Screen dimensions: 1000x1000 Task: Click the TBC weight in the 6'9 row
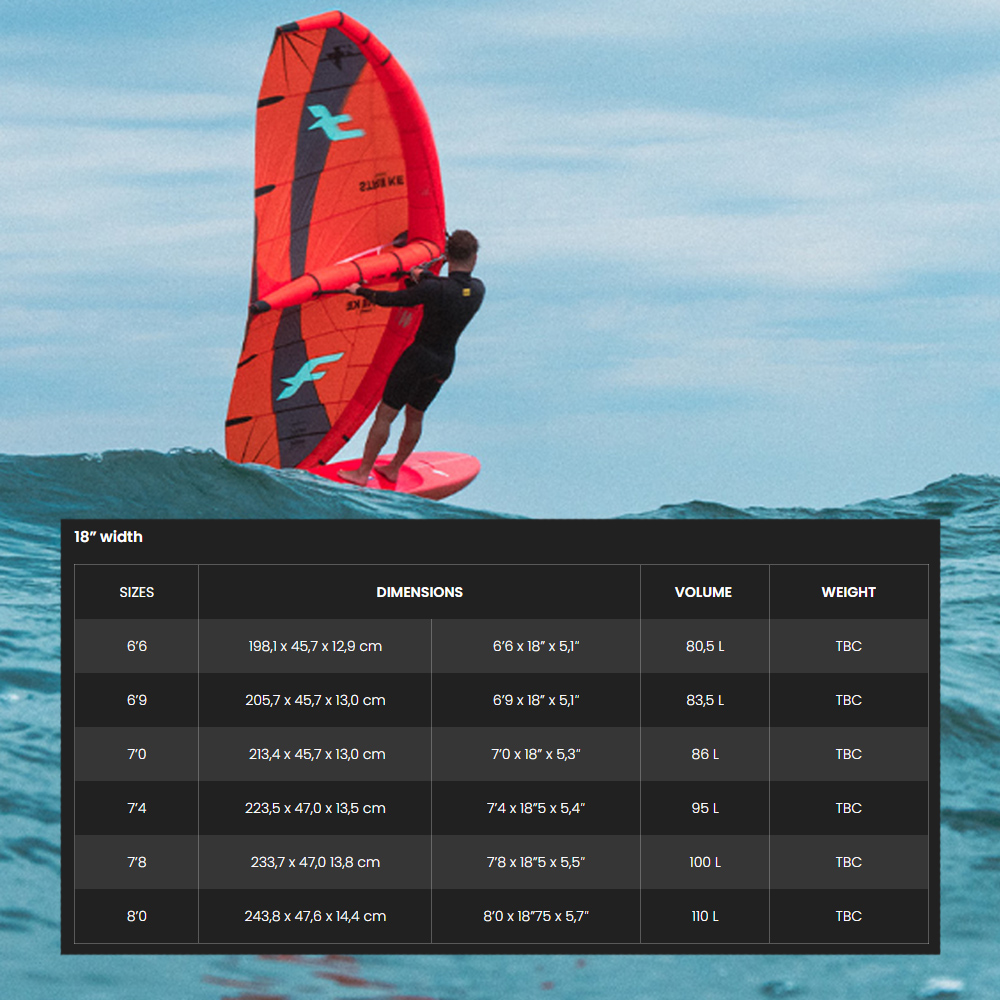[849, 700]
